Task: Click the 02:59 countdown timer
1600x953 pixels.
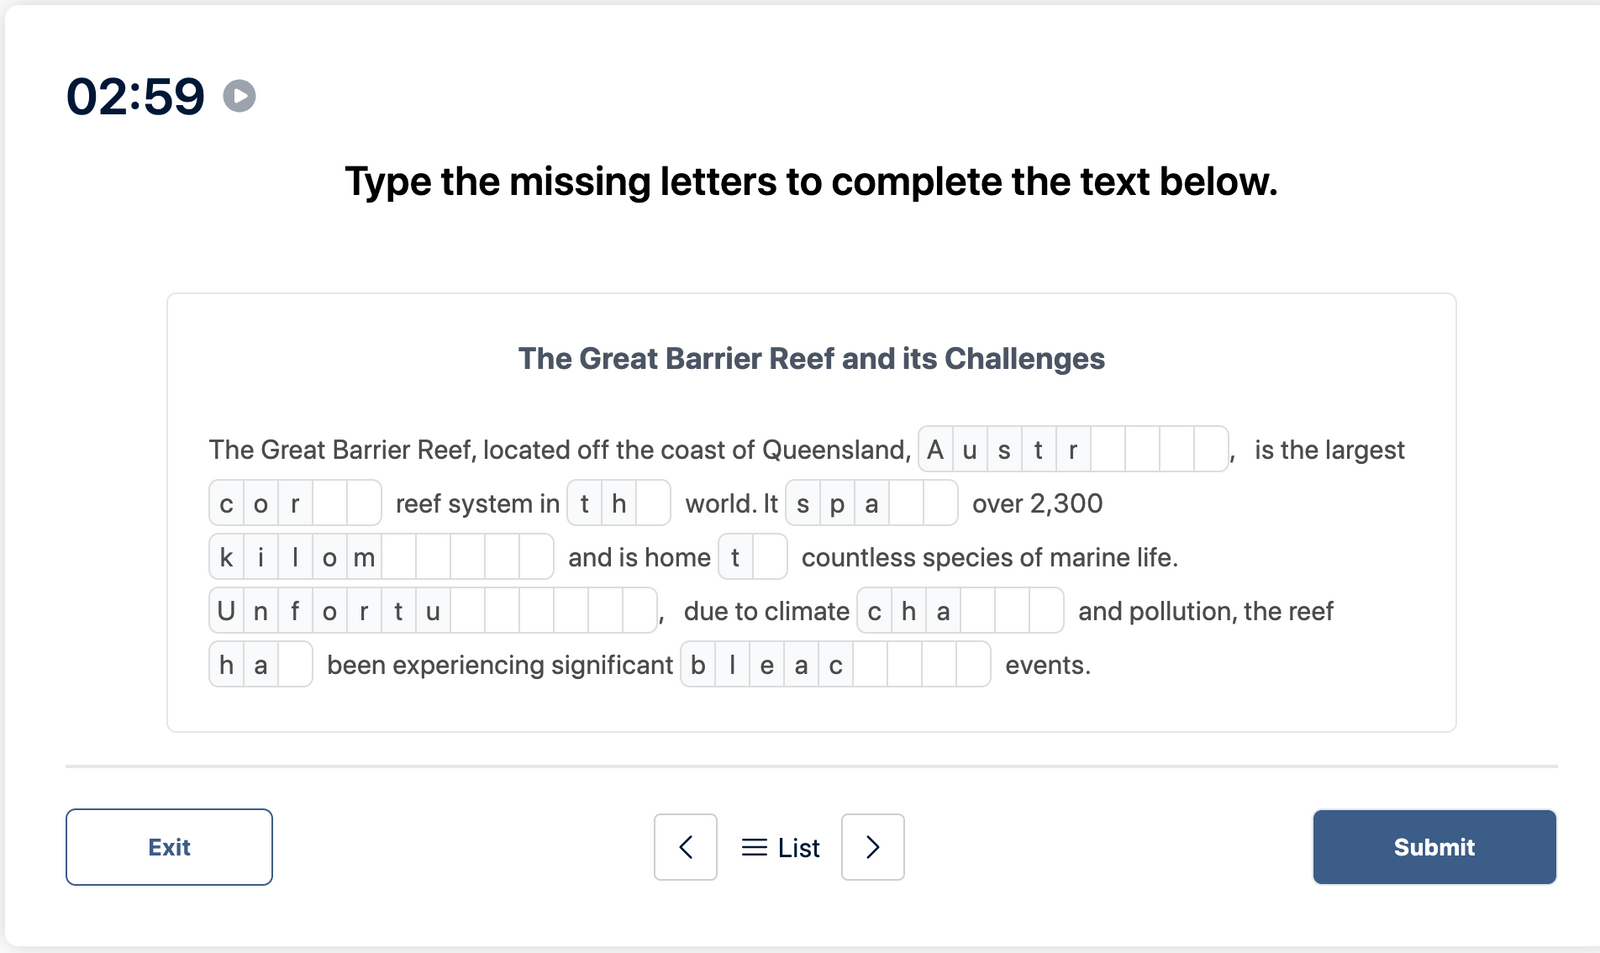Action: coord(136,97)
